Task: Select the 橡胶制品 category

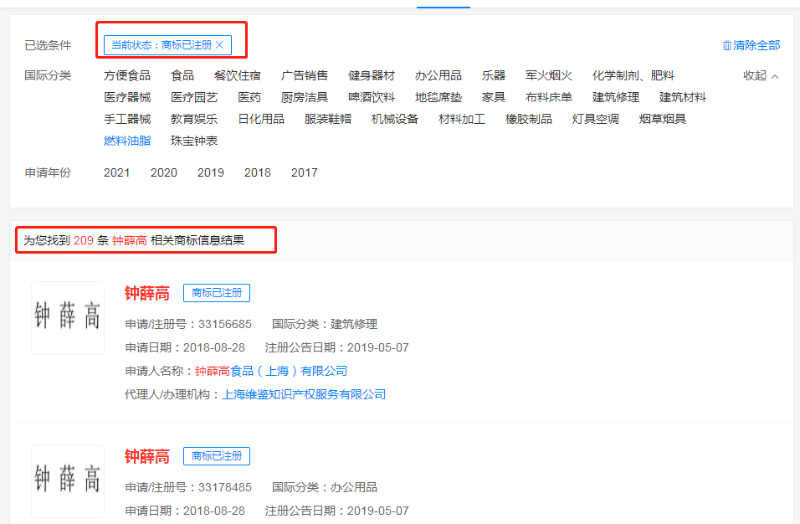Action: point(529,119)
